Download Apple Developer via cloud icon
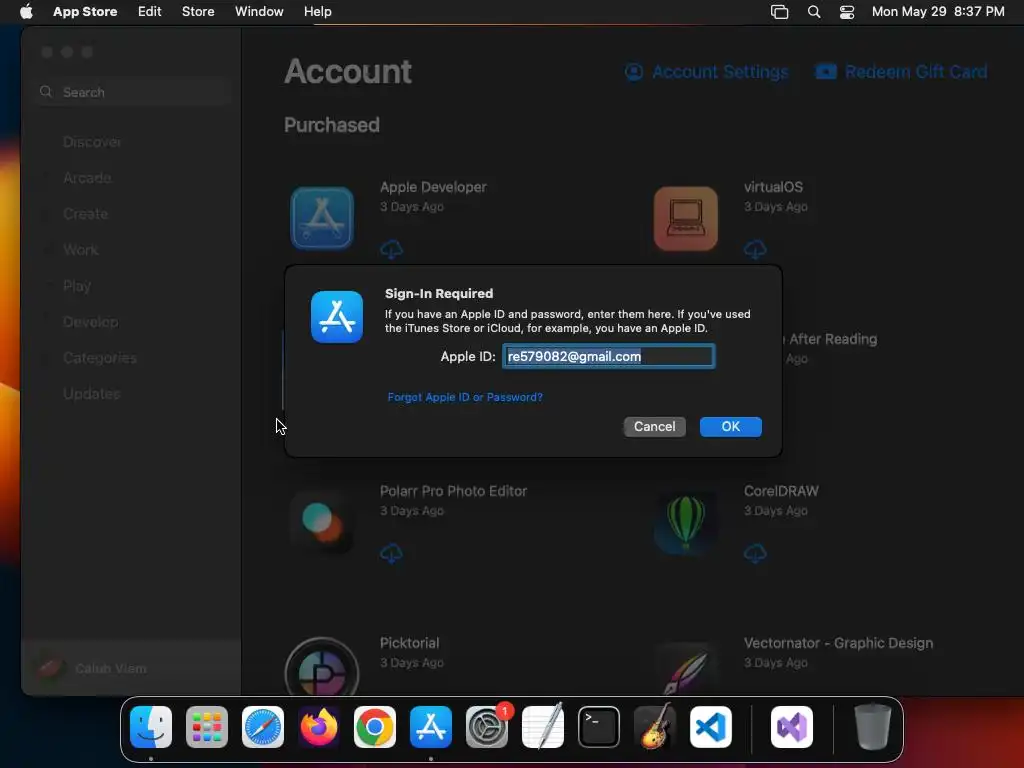 point(391,249)
